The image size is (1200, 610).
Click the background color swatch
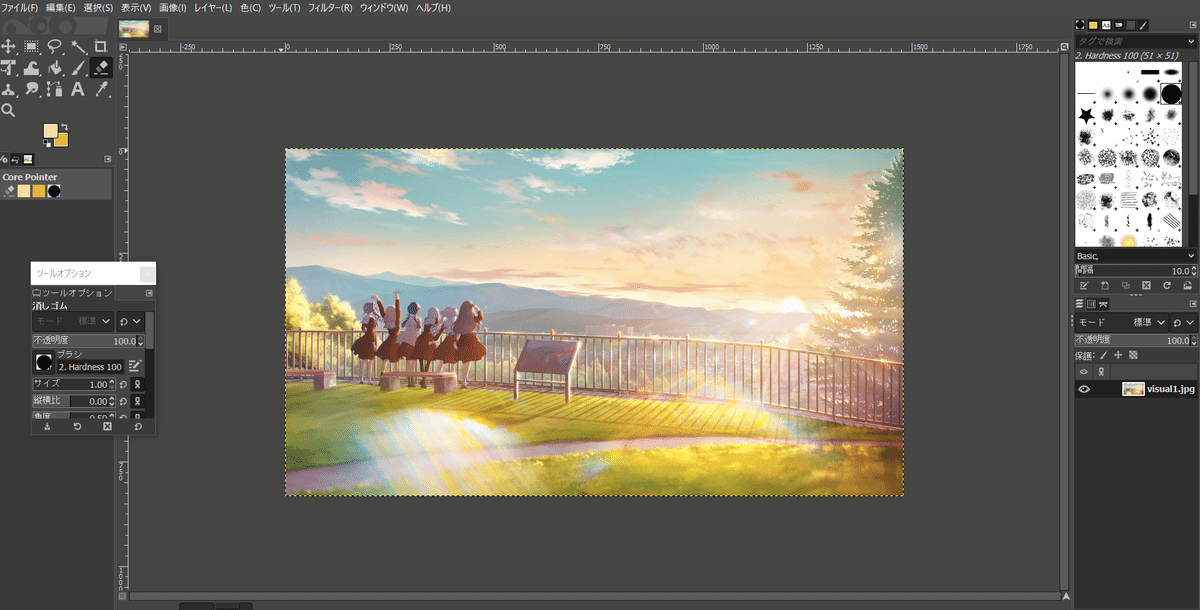tap(62, 141)
